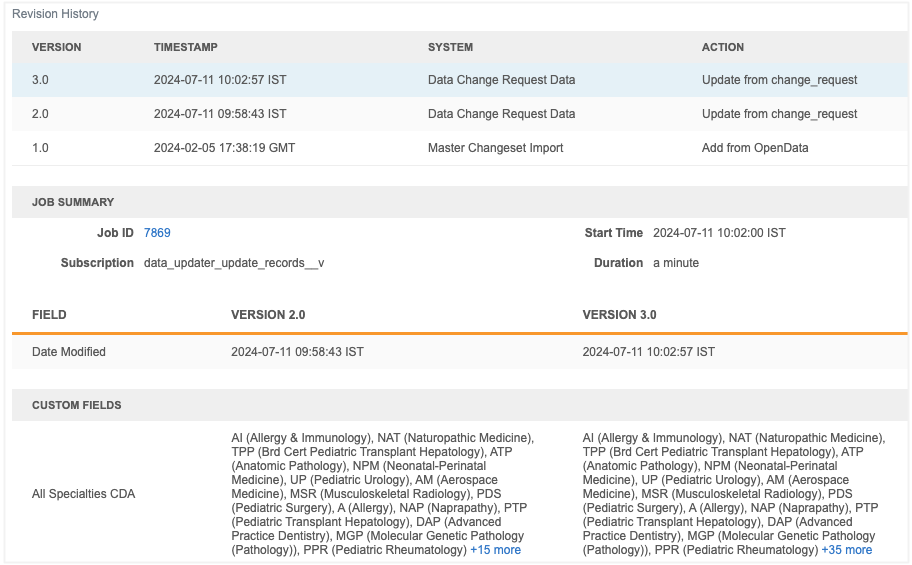
Task: Click the All Specialties CDA field label
Action: pyautogui.click(x=83, y=494)
